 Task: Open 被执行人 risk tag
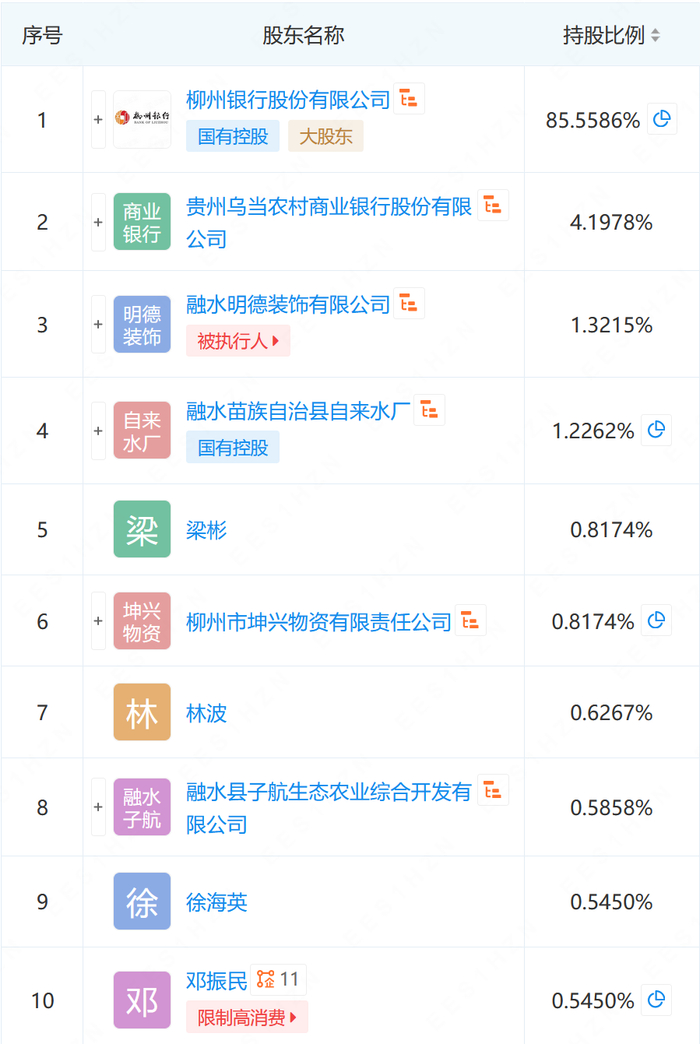point(238,341)
